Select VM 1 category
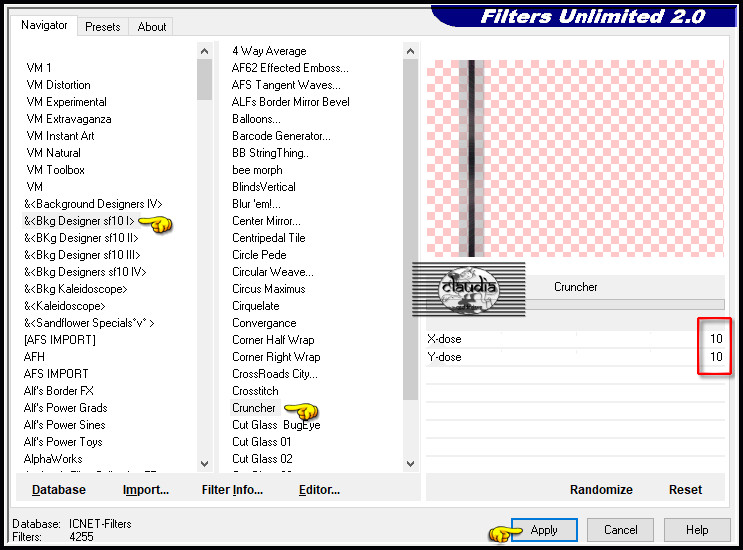The width and height of the screenshot is (743, 550). click(39, 68)
